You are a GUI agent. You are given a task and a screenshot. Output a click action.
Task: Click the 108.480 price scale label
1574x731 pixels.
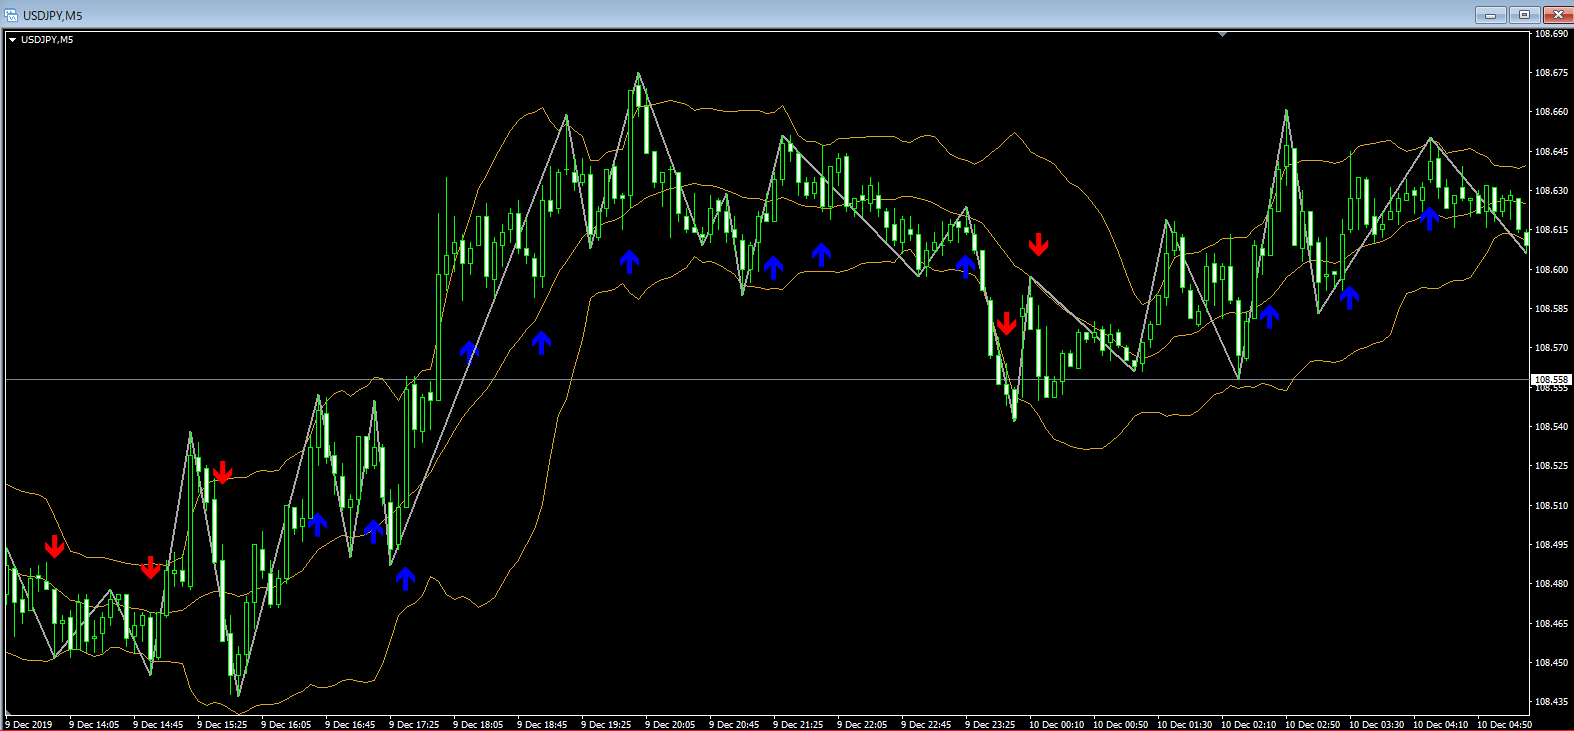click(x=1551, y=584)
